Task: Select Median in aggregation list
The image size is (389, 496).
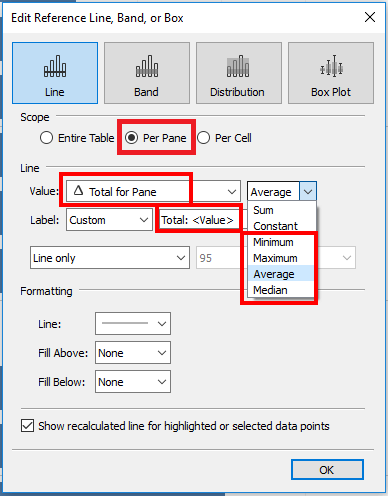Action: click(x=270, y=290)
